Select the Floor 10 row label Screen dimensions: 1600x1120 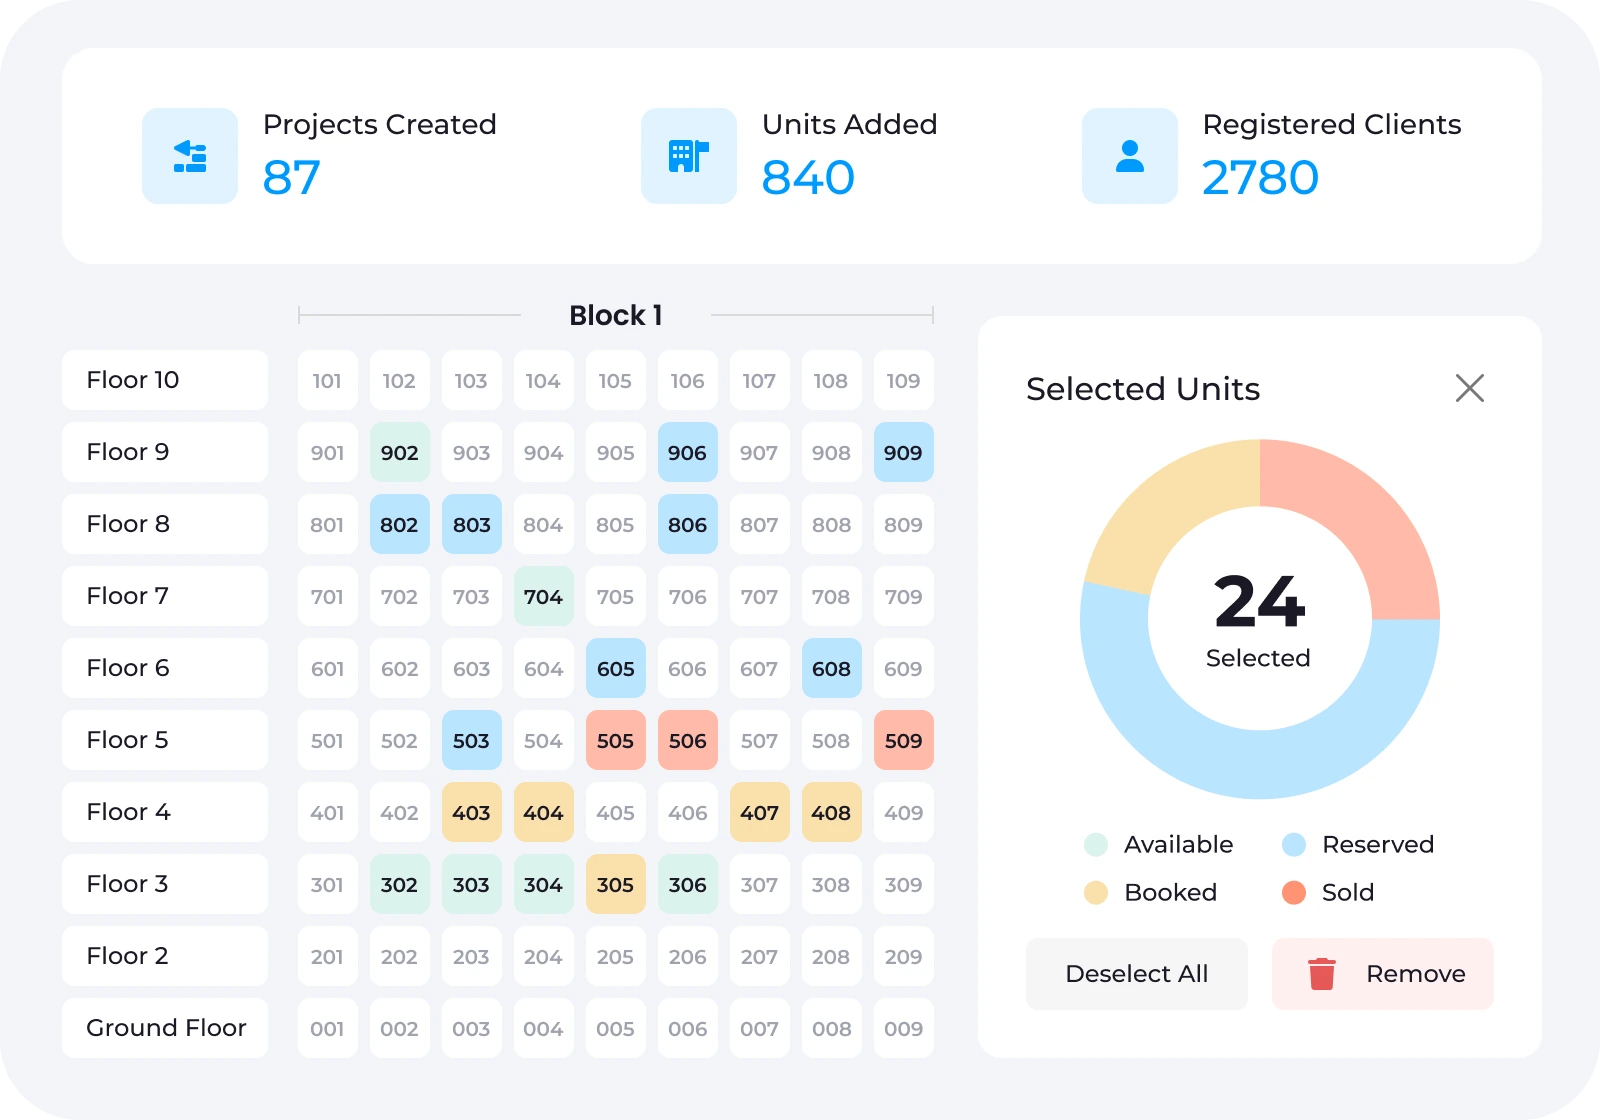tap(165, 380)
